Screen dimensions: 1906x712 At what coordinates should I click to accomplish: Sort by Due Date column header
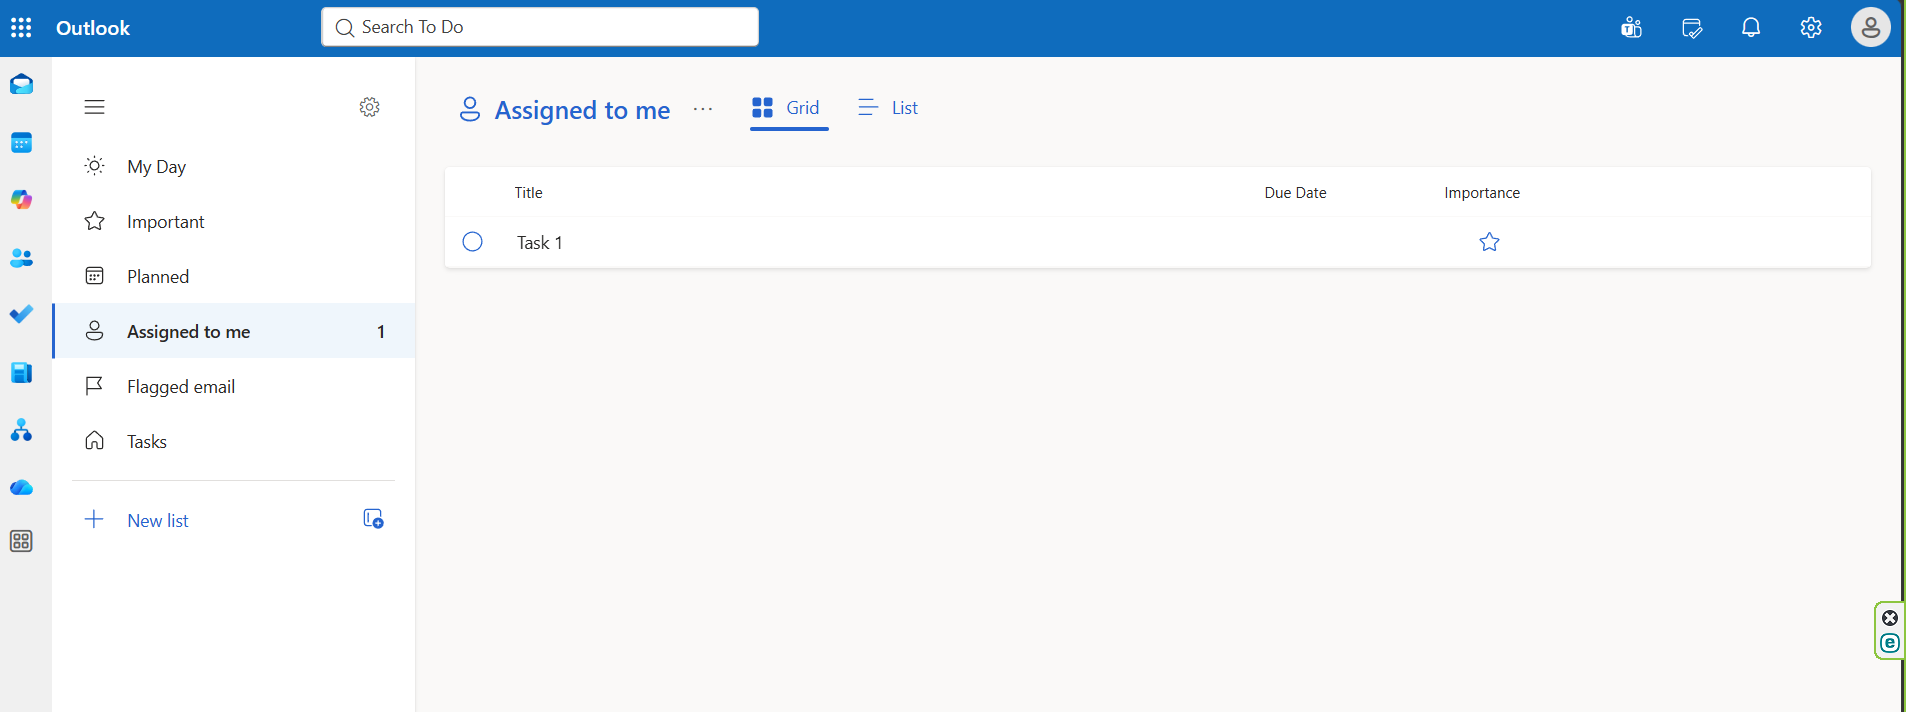[x=1295, y=193]
